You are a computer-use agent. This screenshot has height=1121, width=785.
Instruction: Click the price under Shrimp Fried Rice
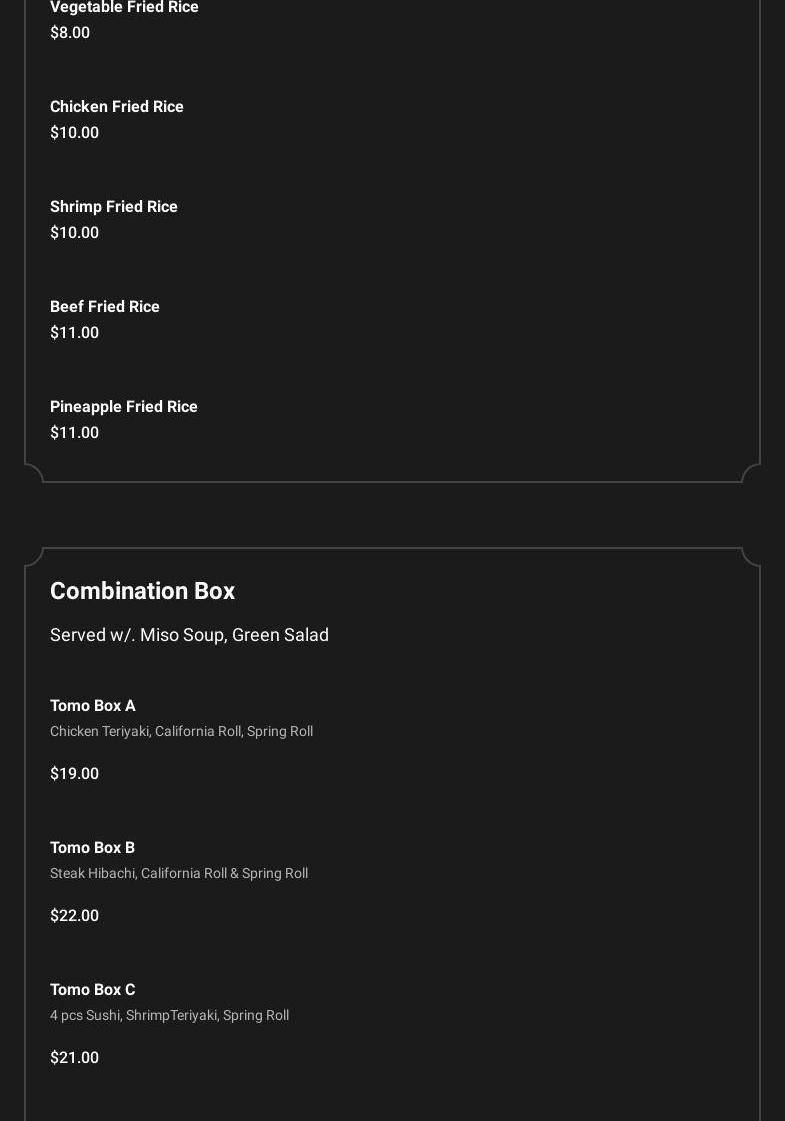74,233
